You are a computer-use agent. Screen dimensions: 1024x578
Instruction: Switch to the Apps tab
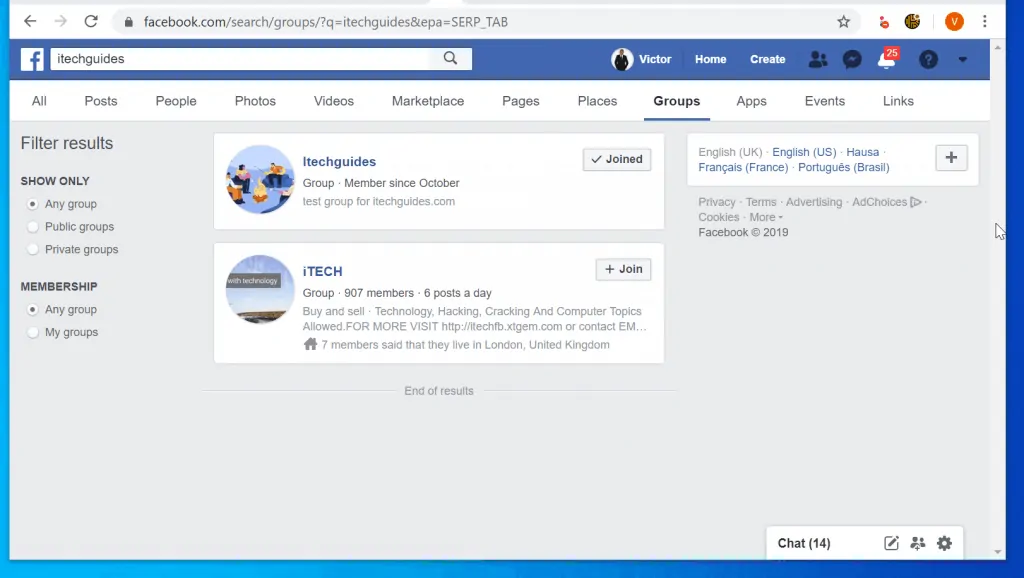pos(751,101)
